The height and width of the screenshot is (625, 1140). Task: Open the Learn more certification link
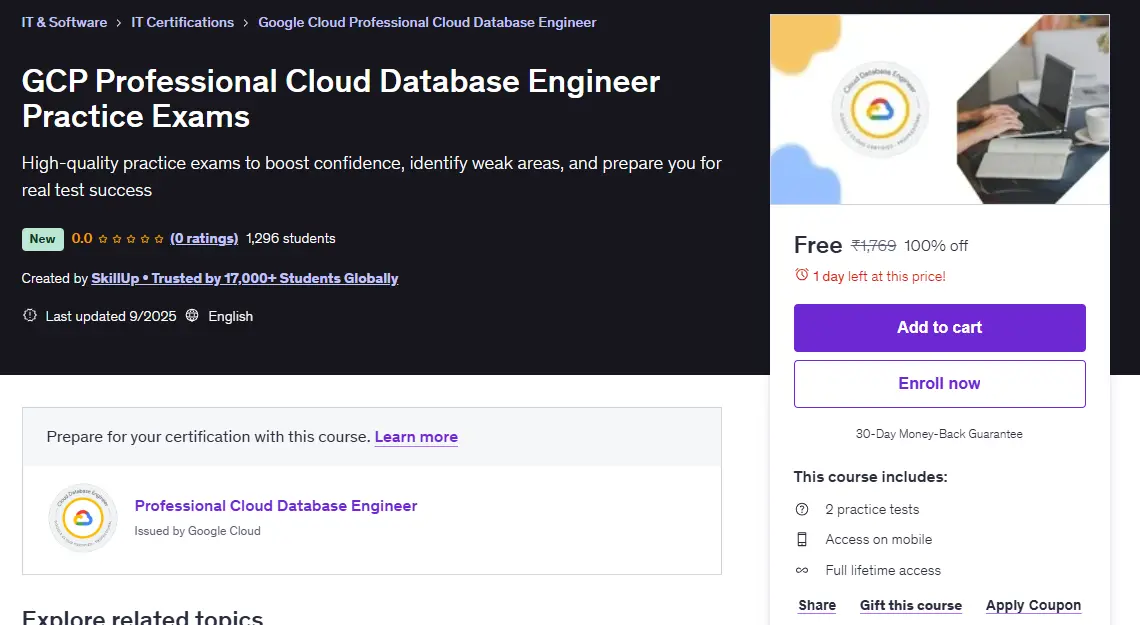(x=416, y=437)
